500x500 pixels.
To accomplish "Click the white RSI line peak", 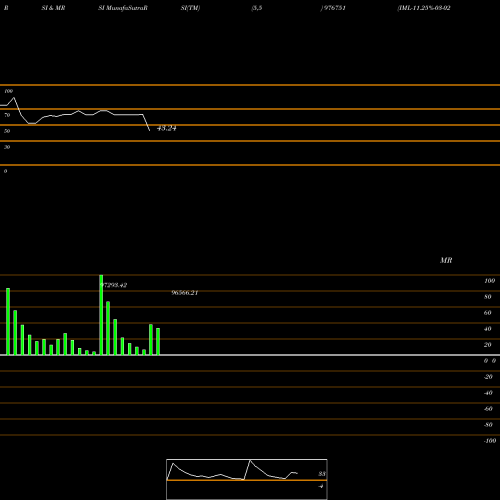I will pyautogui.click(x=14, y=98).
